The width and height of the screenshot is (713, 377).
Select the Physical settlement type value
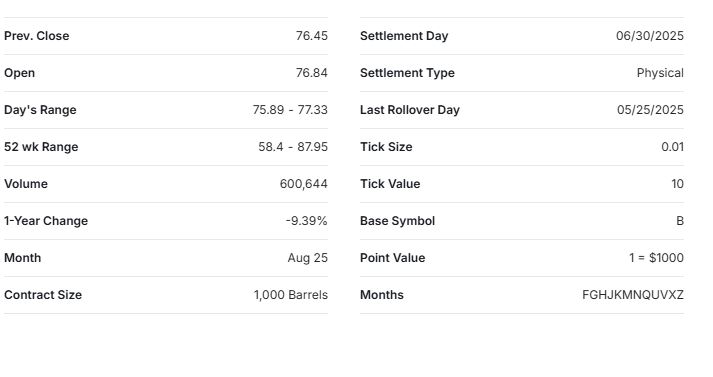coord(660,73)
